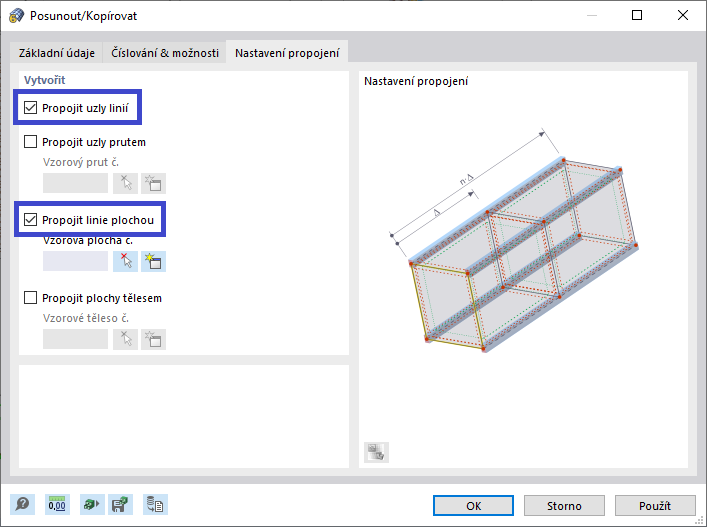This screenshot has height=527, width=707.
Task: Click the database copy icon in bottom toolbar
Action: [x=156, y=504]
